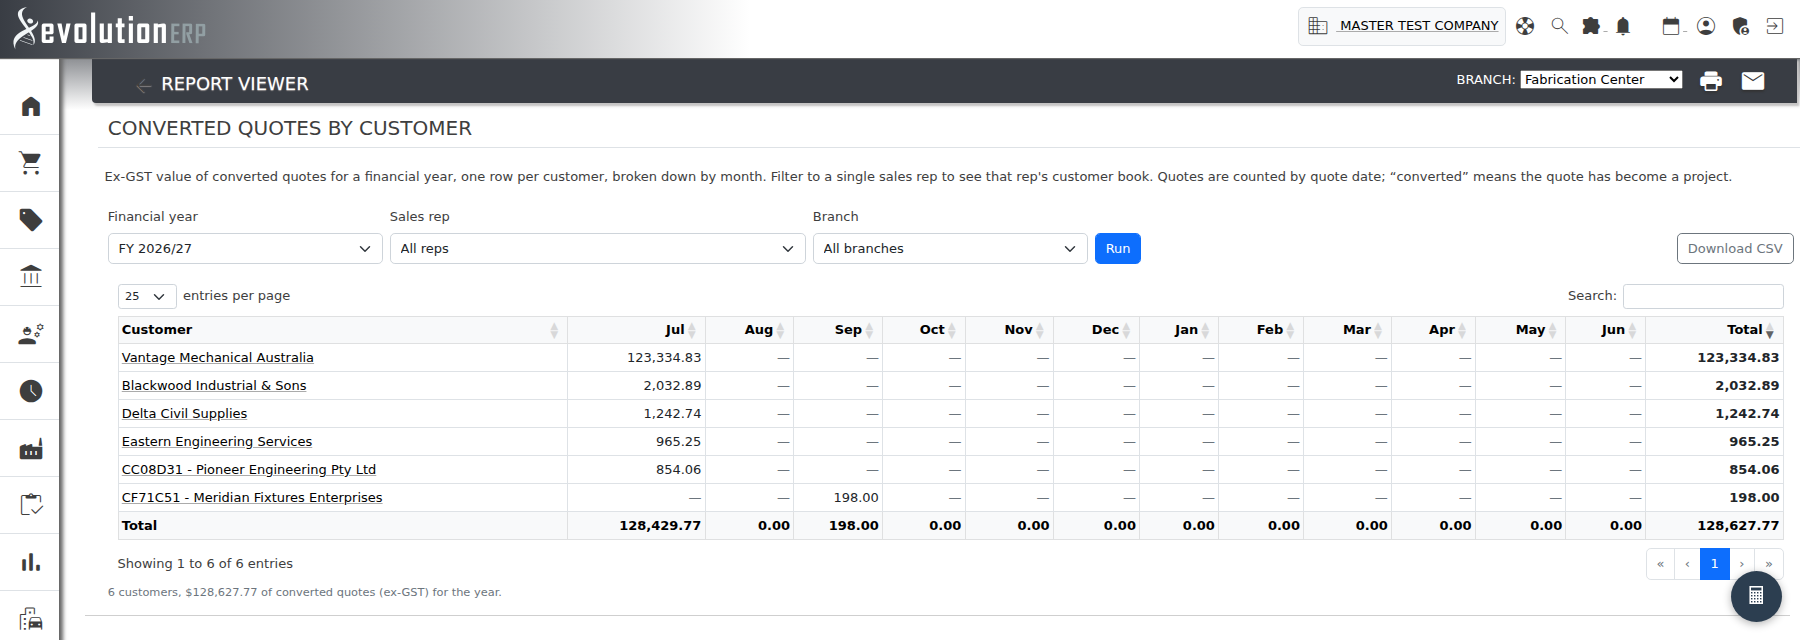Viewport: 1800px width, 640px height.
Task: Open the puzzle piece extensions icon
Action: pyautogui.click(x=1591, y=26)
